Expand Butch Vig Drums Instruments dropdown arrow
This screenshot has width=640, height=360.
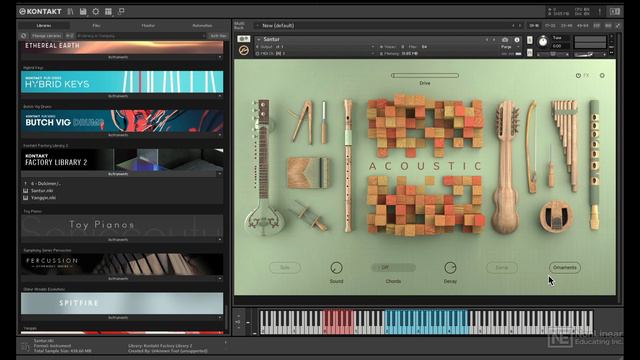pos(220,135)
